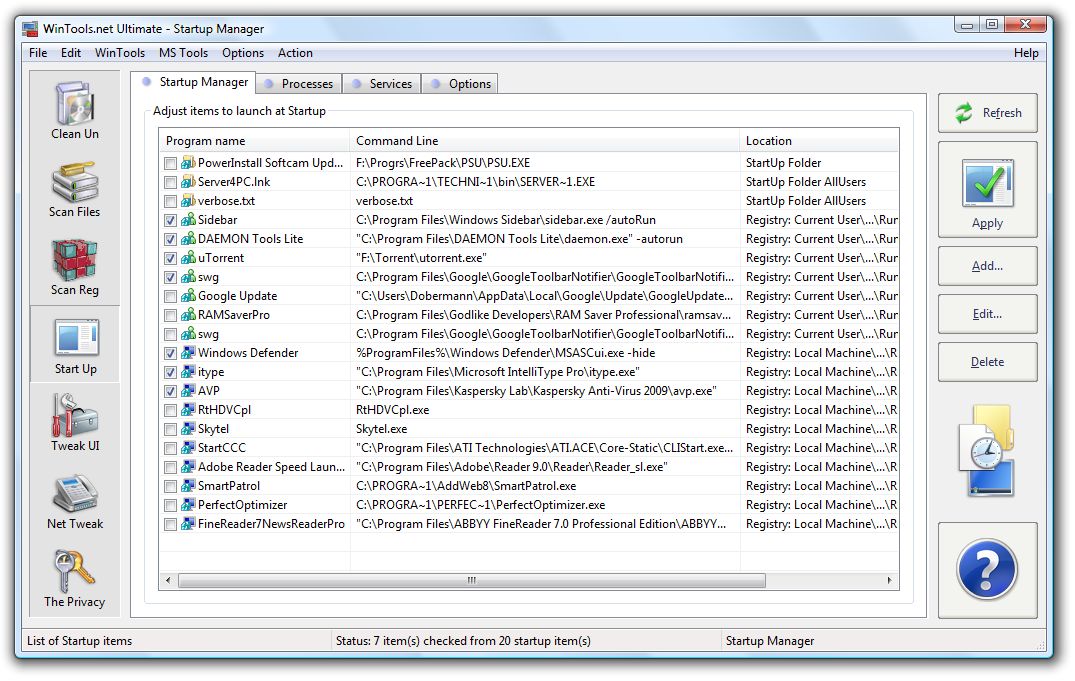The height and width of the screenshot is (681, 1075).
Task: Select the PerfectOptimizer row text
Action: pos(243,505)
